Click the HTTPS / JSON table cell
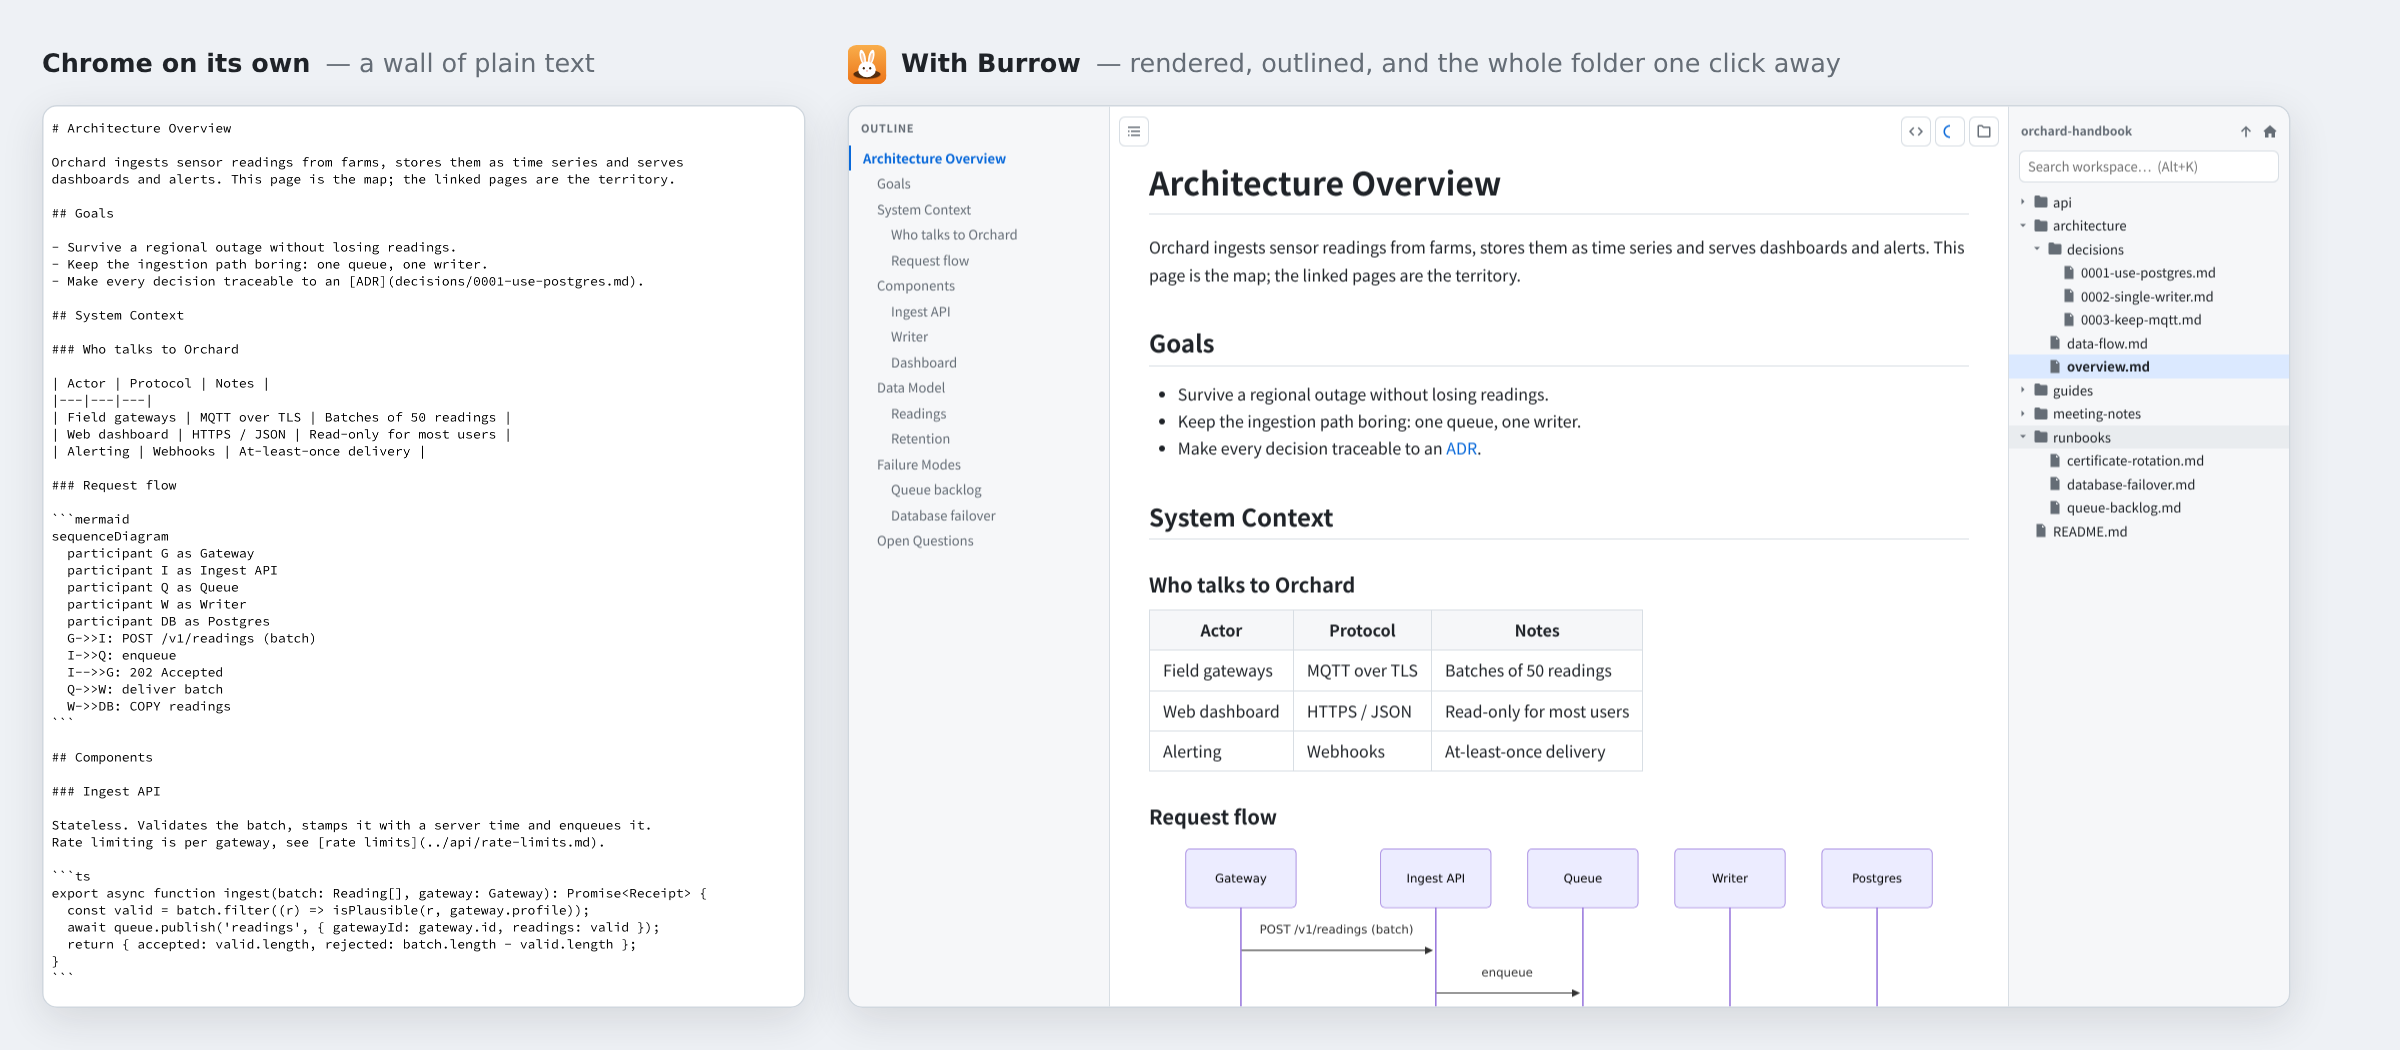 [x=1362, y=712]
